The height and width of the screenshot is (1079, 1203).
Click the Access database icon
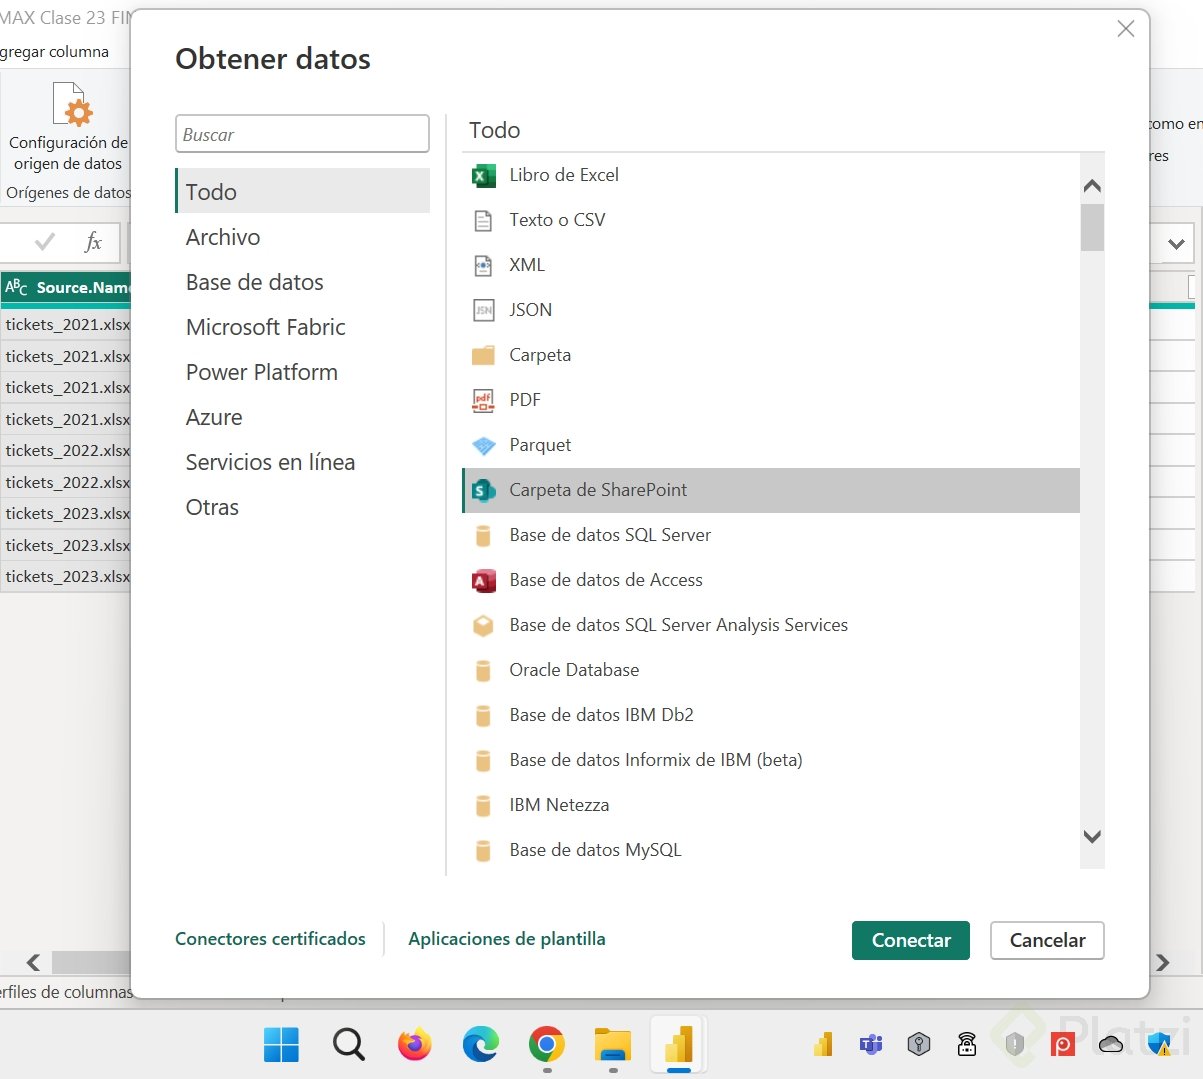click(x=483, y=581)
